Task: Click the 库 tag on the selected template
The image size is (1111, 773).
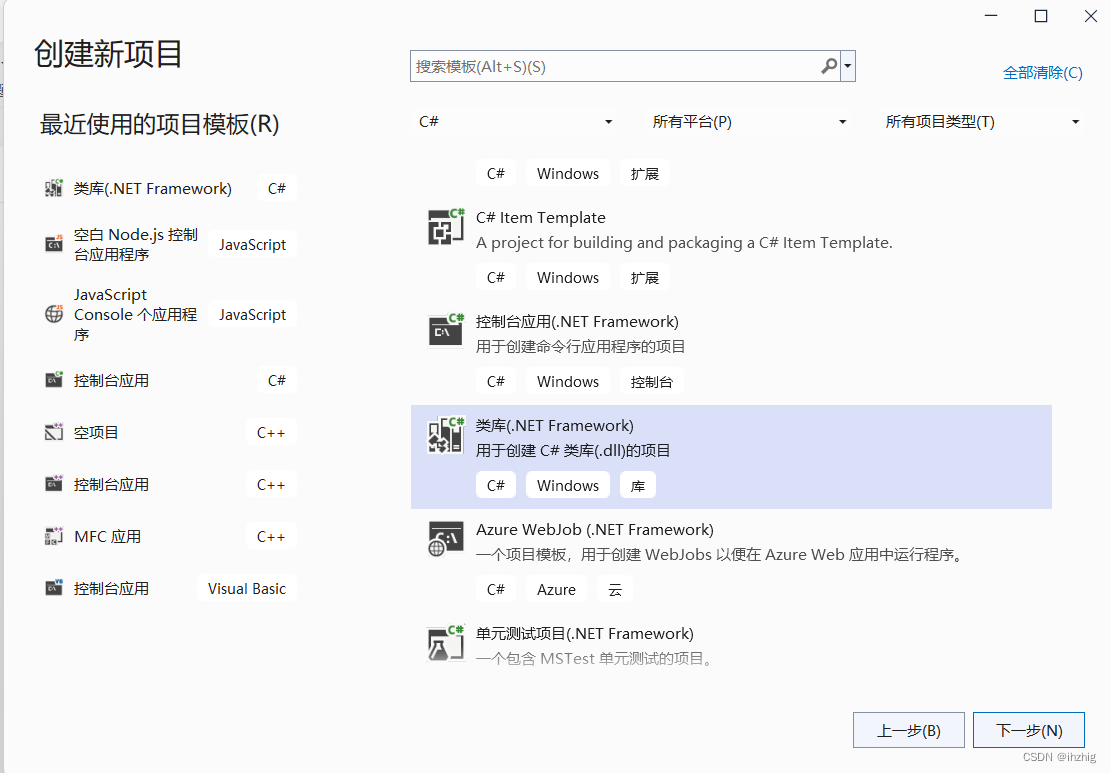Action: [x=638, y=485]
